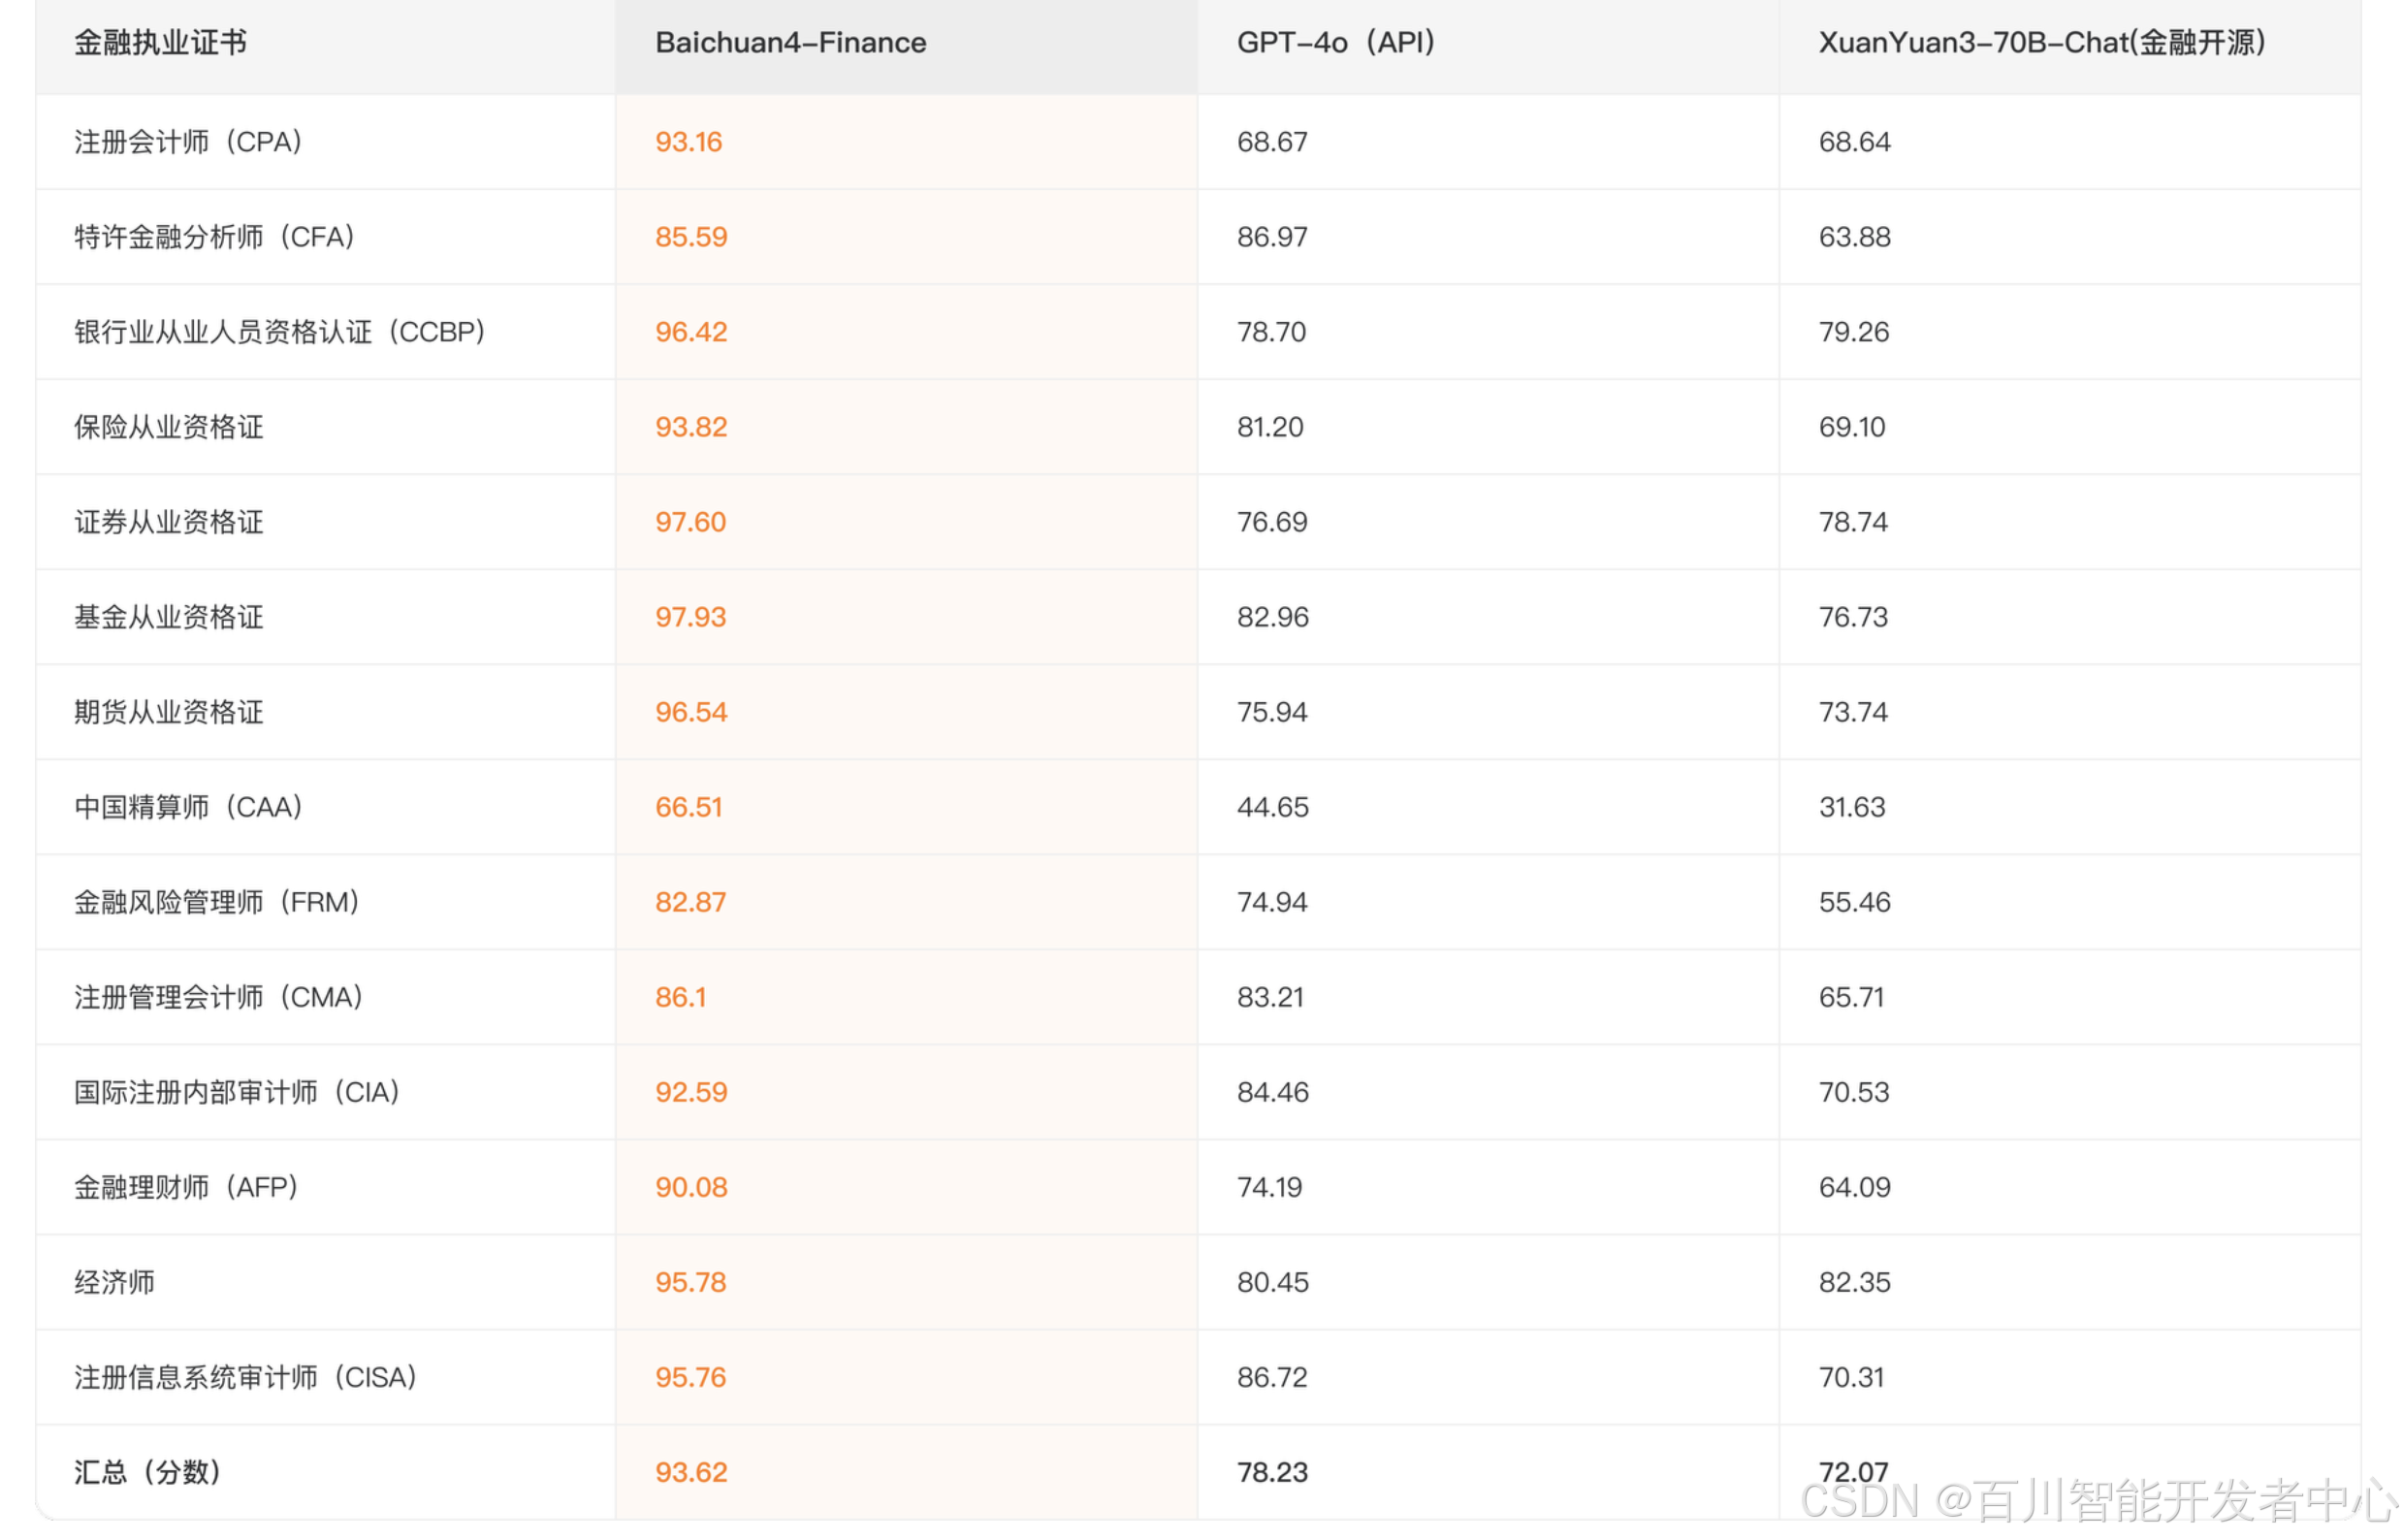The width and height of the screenshot is (2403, 1540).
Task: Click the XuanYuan3-70B-Chat(金融开源) column header
Action: pyautogui.click(x=2042, y=43)
